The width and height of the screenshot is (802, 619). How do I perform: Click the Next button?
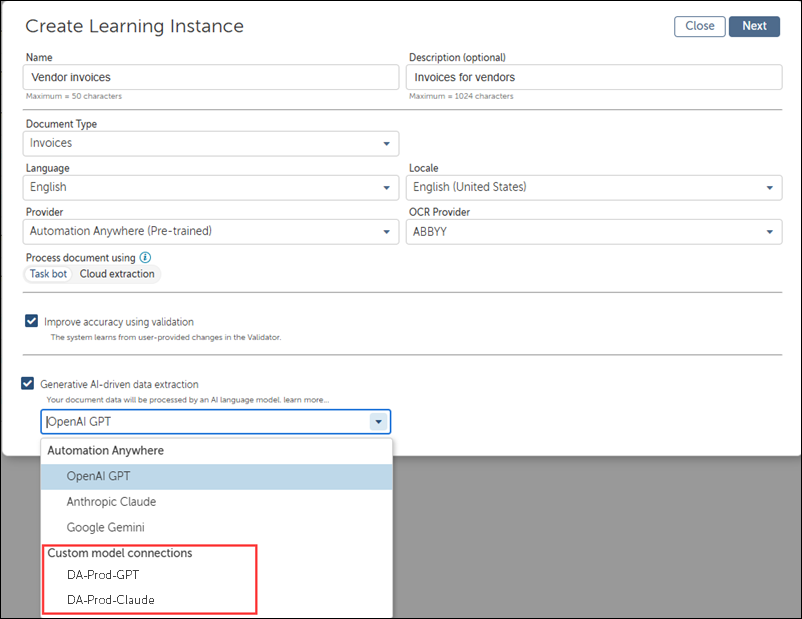click(x=754, y=26)
